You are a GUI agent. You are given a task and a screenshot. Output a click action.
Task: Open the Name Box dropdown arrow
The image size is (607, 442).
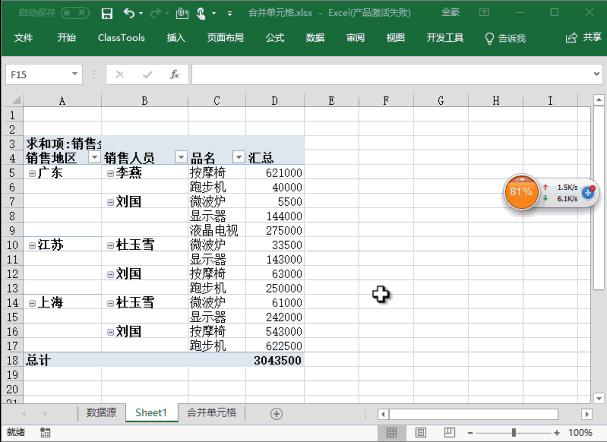pyautogui.click(x=75, y=74)
